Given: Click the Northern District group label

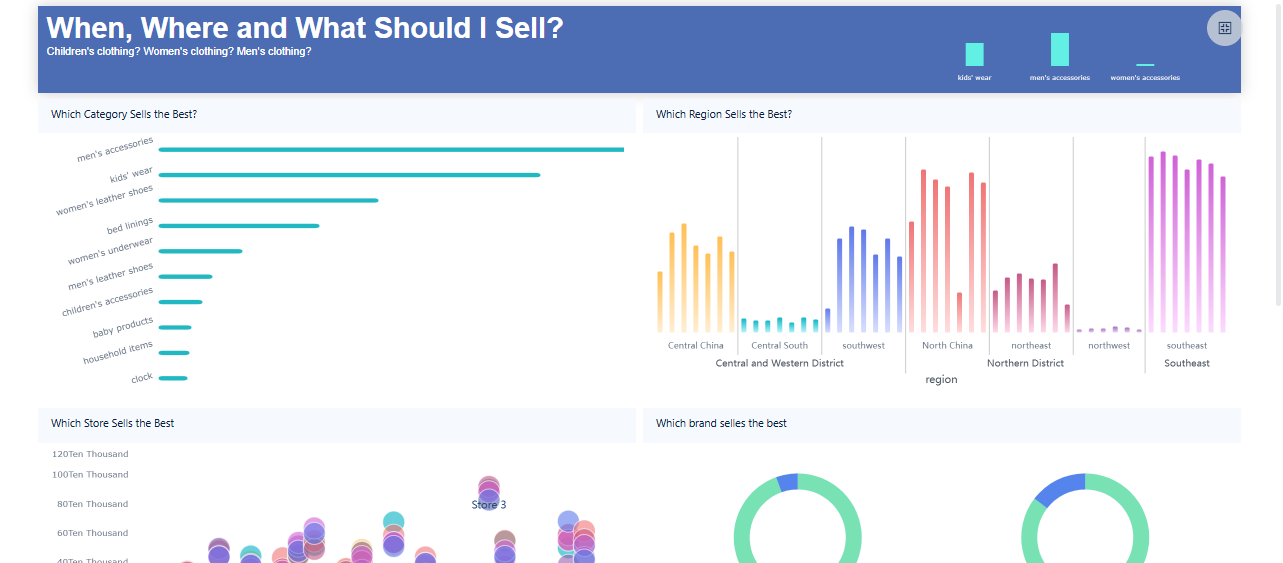Looking at the screenshot, I should click(x=1025, y=363).
